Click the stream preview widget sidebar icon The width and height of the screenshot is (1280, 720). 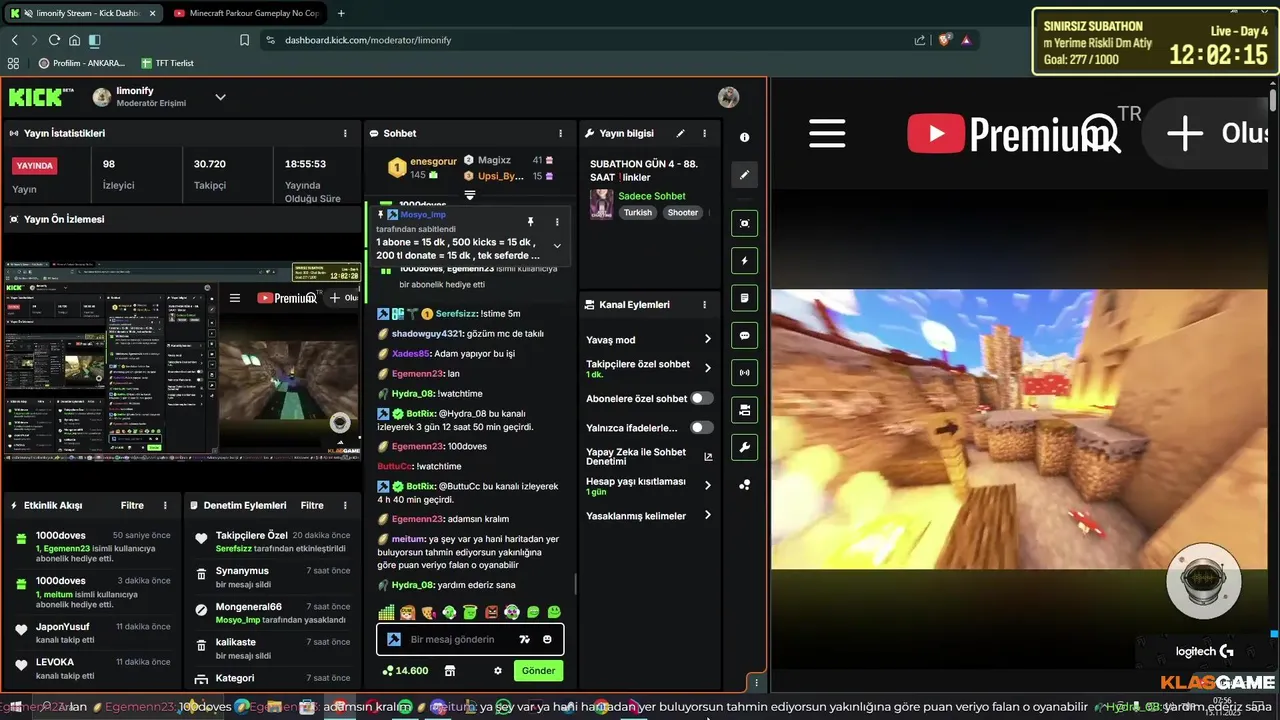[x=744, y=223]
